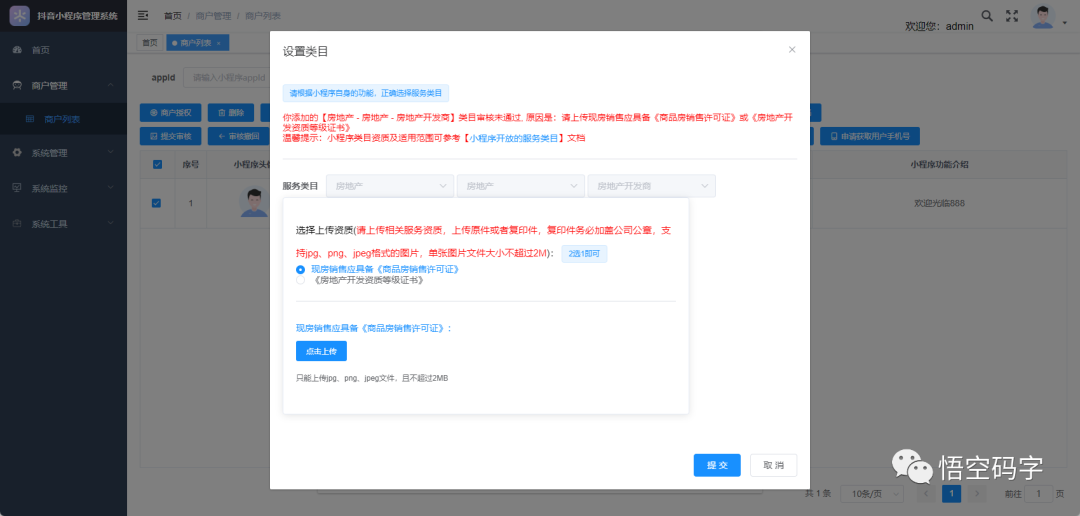Click 商户管理 in the breadcrumb
1080x516 pixels.
212,15
